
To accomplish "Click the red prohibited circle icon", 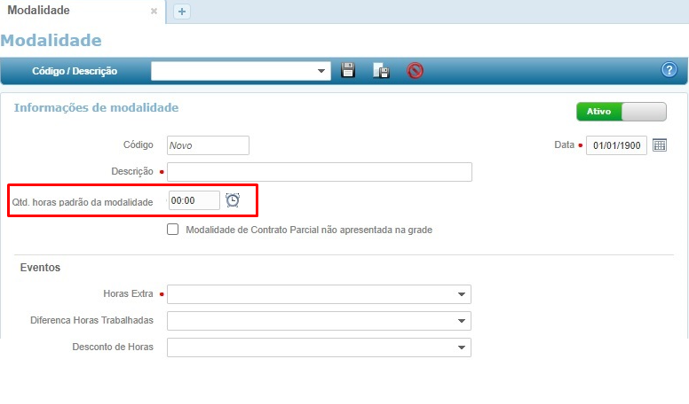I will point(415,71).
